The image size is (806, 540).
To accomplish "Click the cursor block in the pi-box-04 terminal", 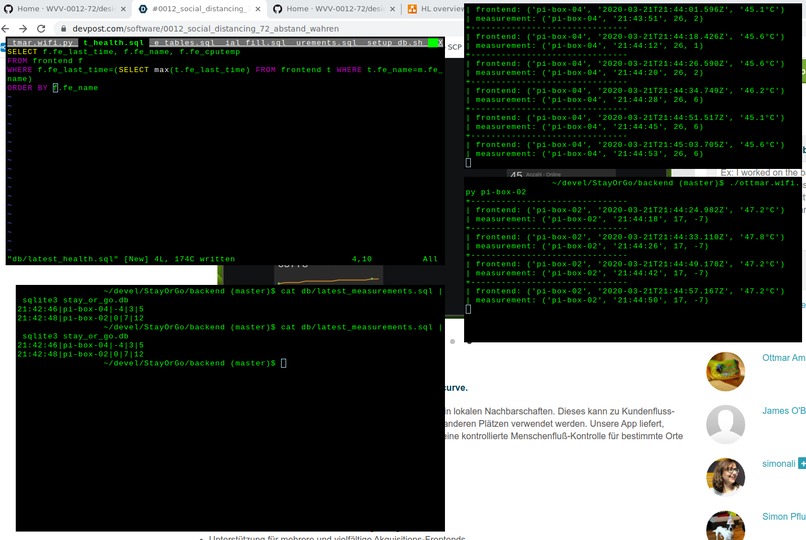I will [468, 163].
